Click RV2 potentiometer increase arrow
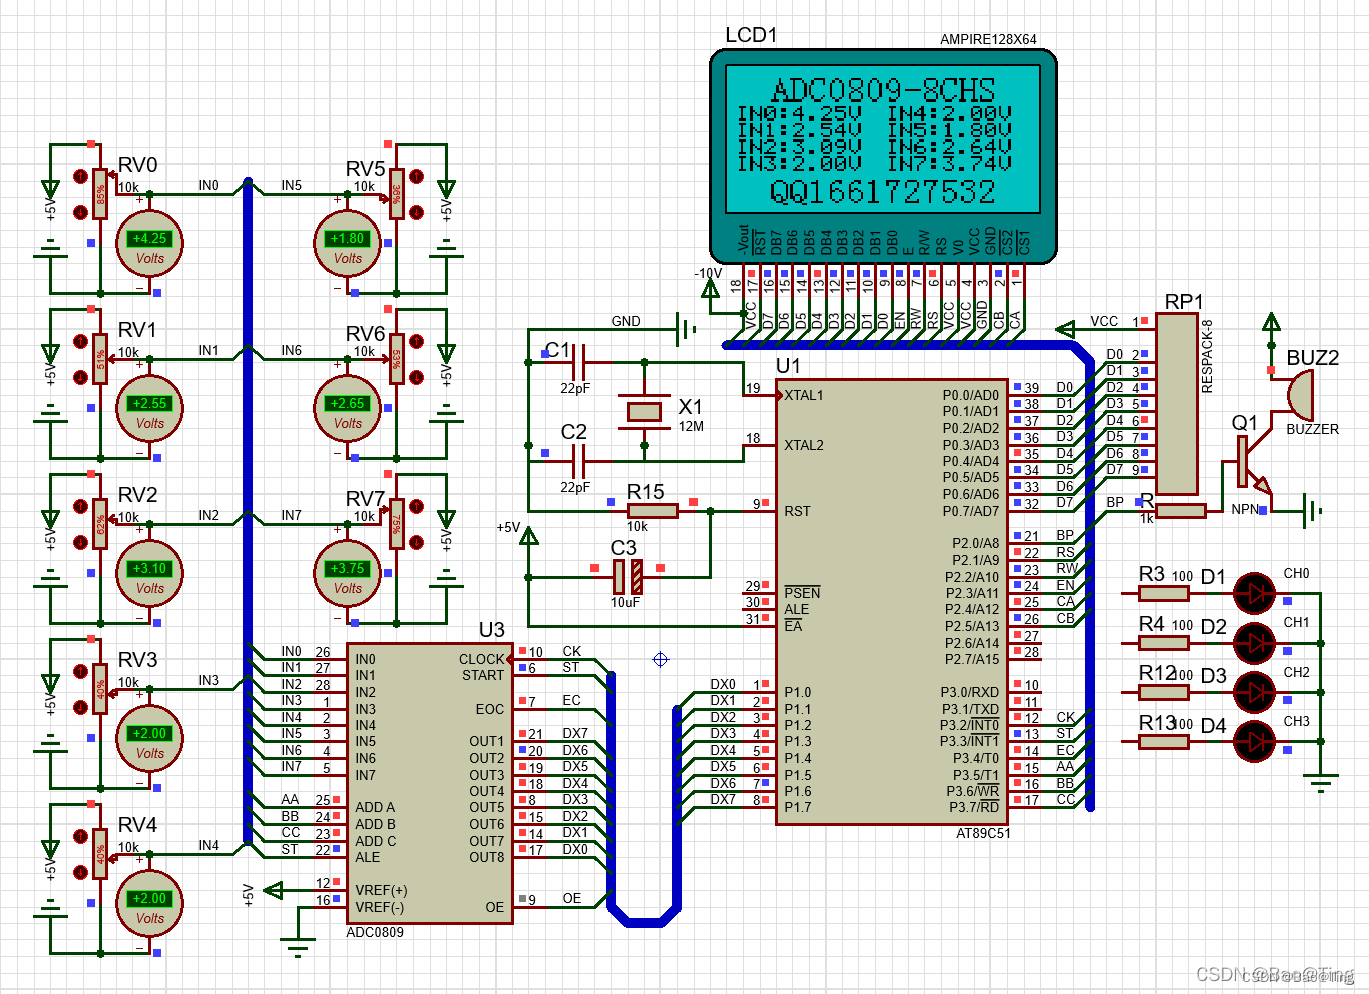The width and height of the screenshot is (1369, 994). click(80, 506)
